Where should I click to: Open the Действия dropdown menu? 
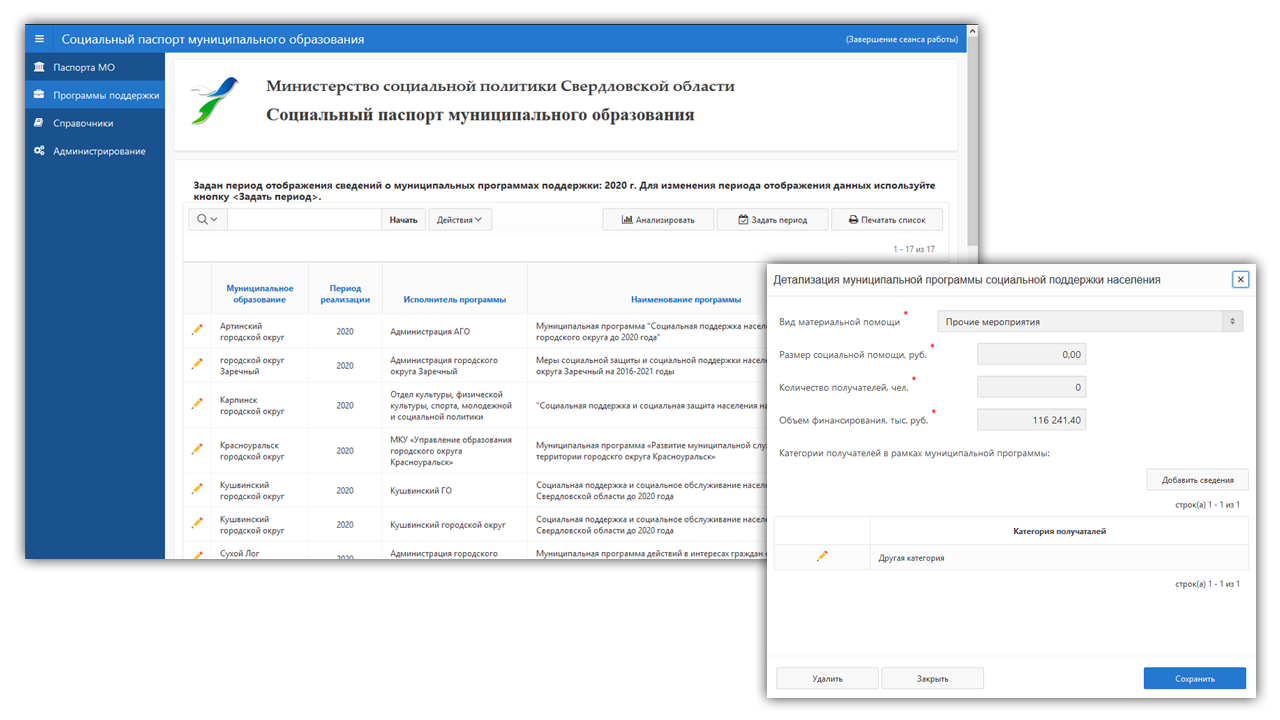pyautogui.click(x=460, y=219)
